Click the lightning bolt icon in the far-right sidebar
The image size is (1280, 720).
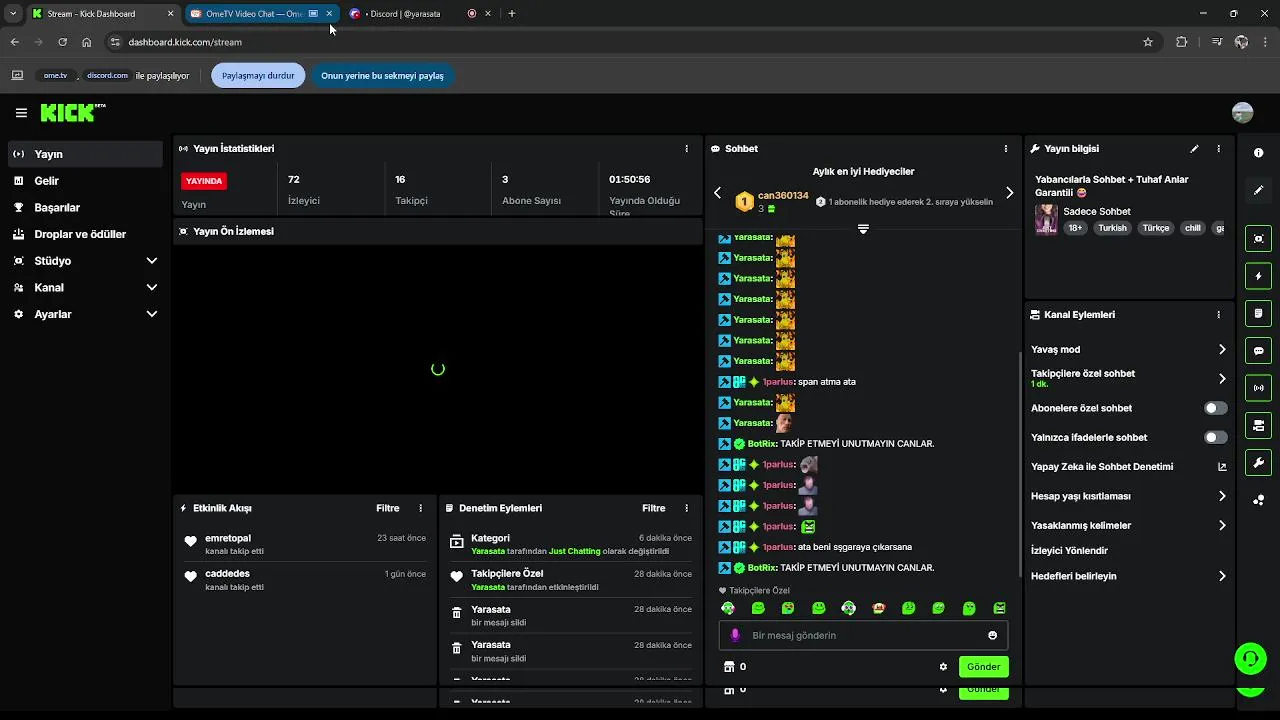coord(1258,276)
